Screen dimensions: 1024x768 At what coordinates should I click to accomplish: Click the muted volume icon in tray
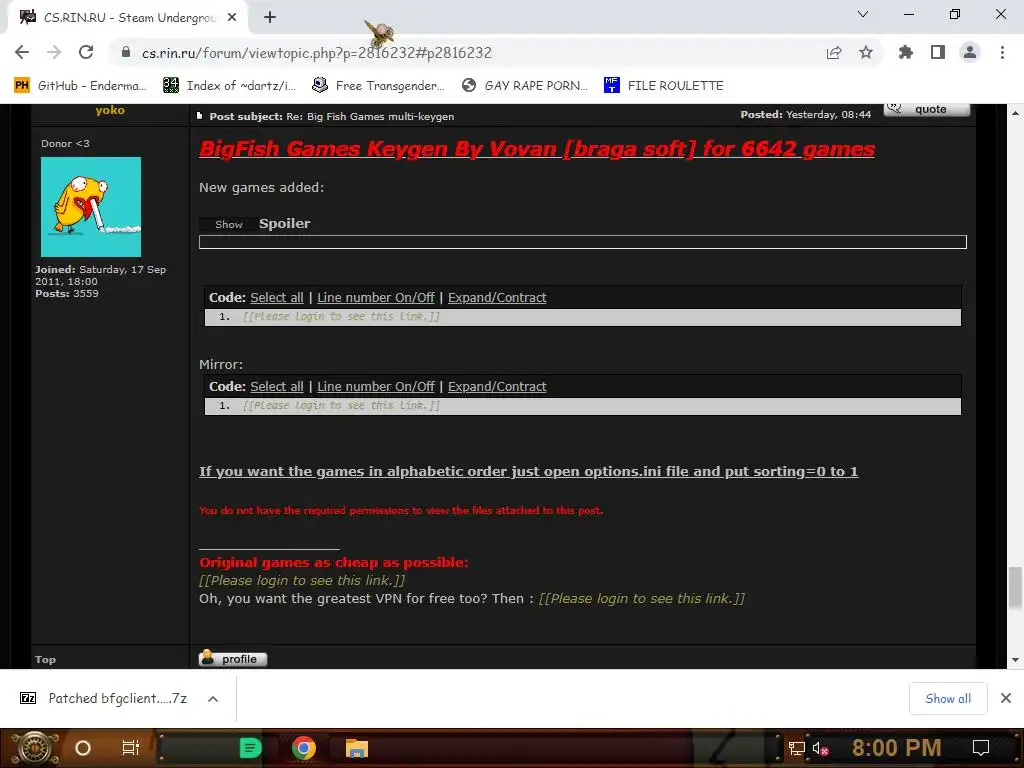[821, 748]
